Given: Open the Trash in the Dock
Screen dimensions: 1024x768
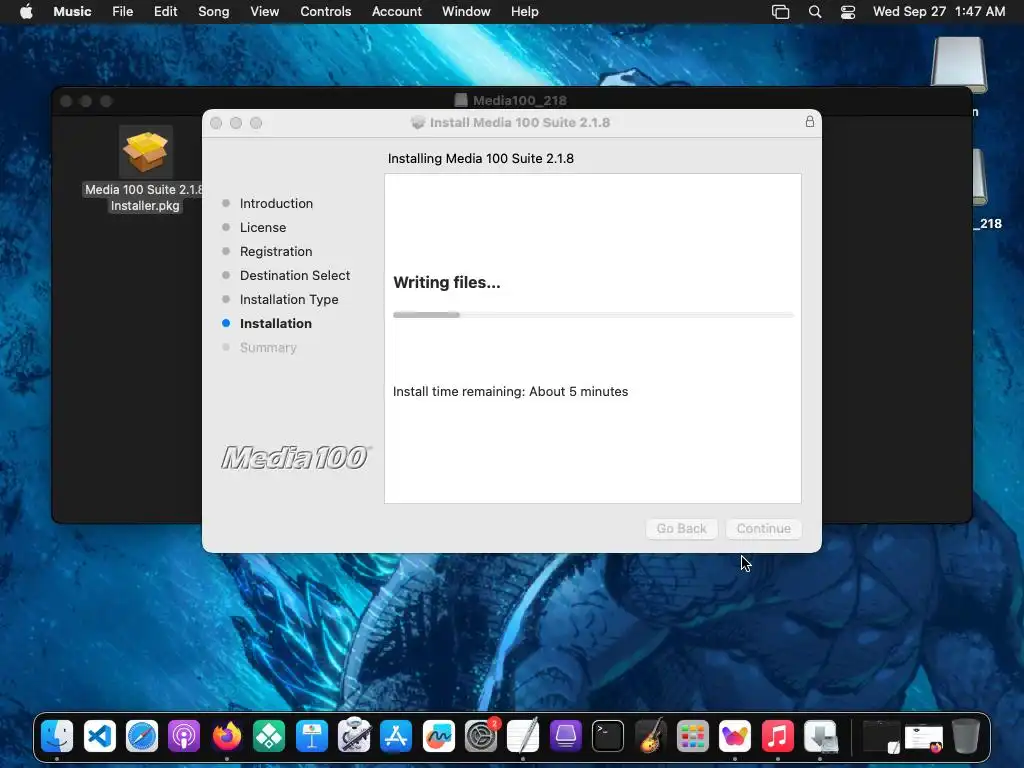Looking at the screenshot, I should (x=966, y=737).
